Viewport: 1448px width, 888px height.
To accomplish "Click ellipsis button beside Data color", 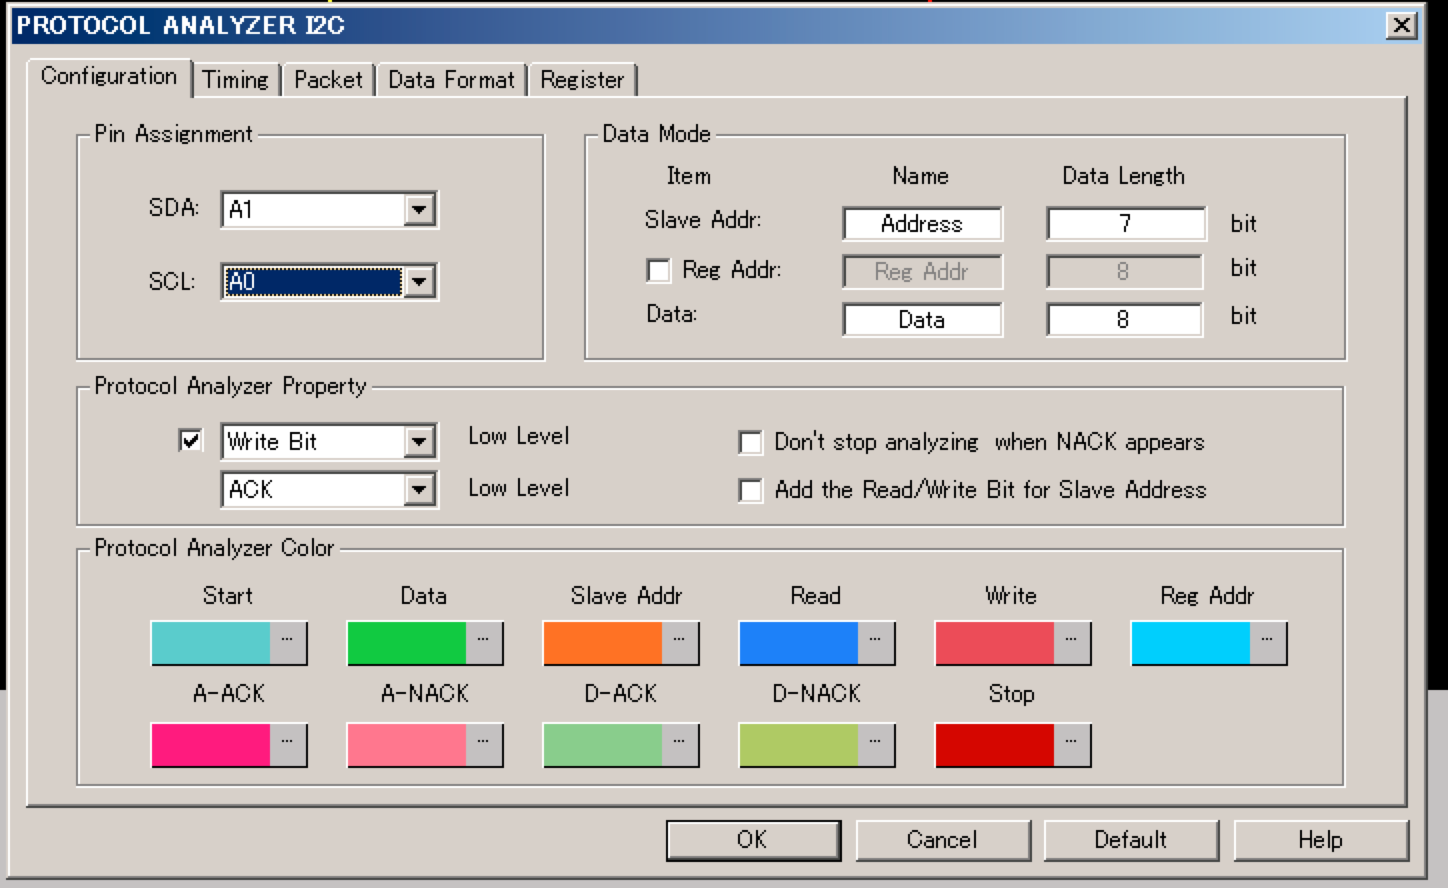I will click(x=484, y=643).
